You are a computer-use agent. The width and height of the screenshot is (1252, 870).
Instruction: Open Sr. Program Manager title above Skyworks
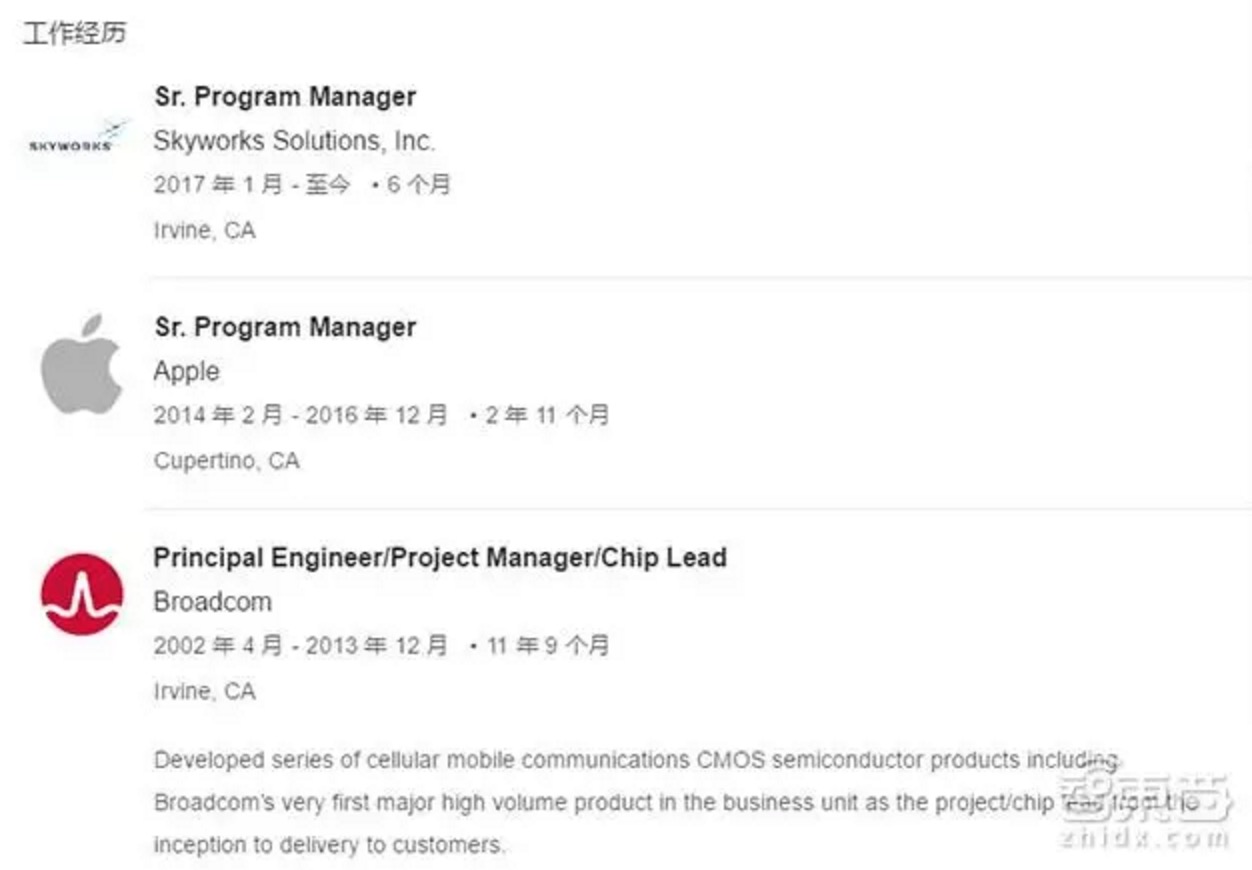coord(285,97)
